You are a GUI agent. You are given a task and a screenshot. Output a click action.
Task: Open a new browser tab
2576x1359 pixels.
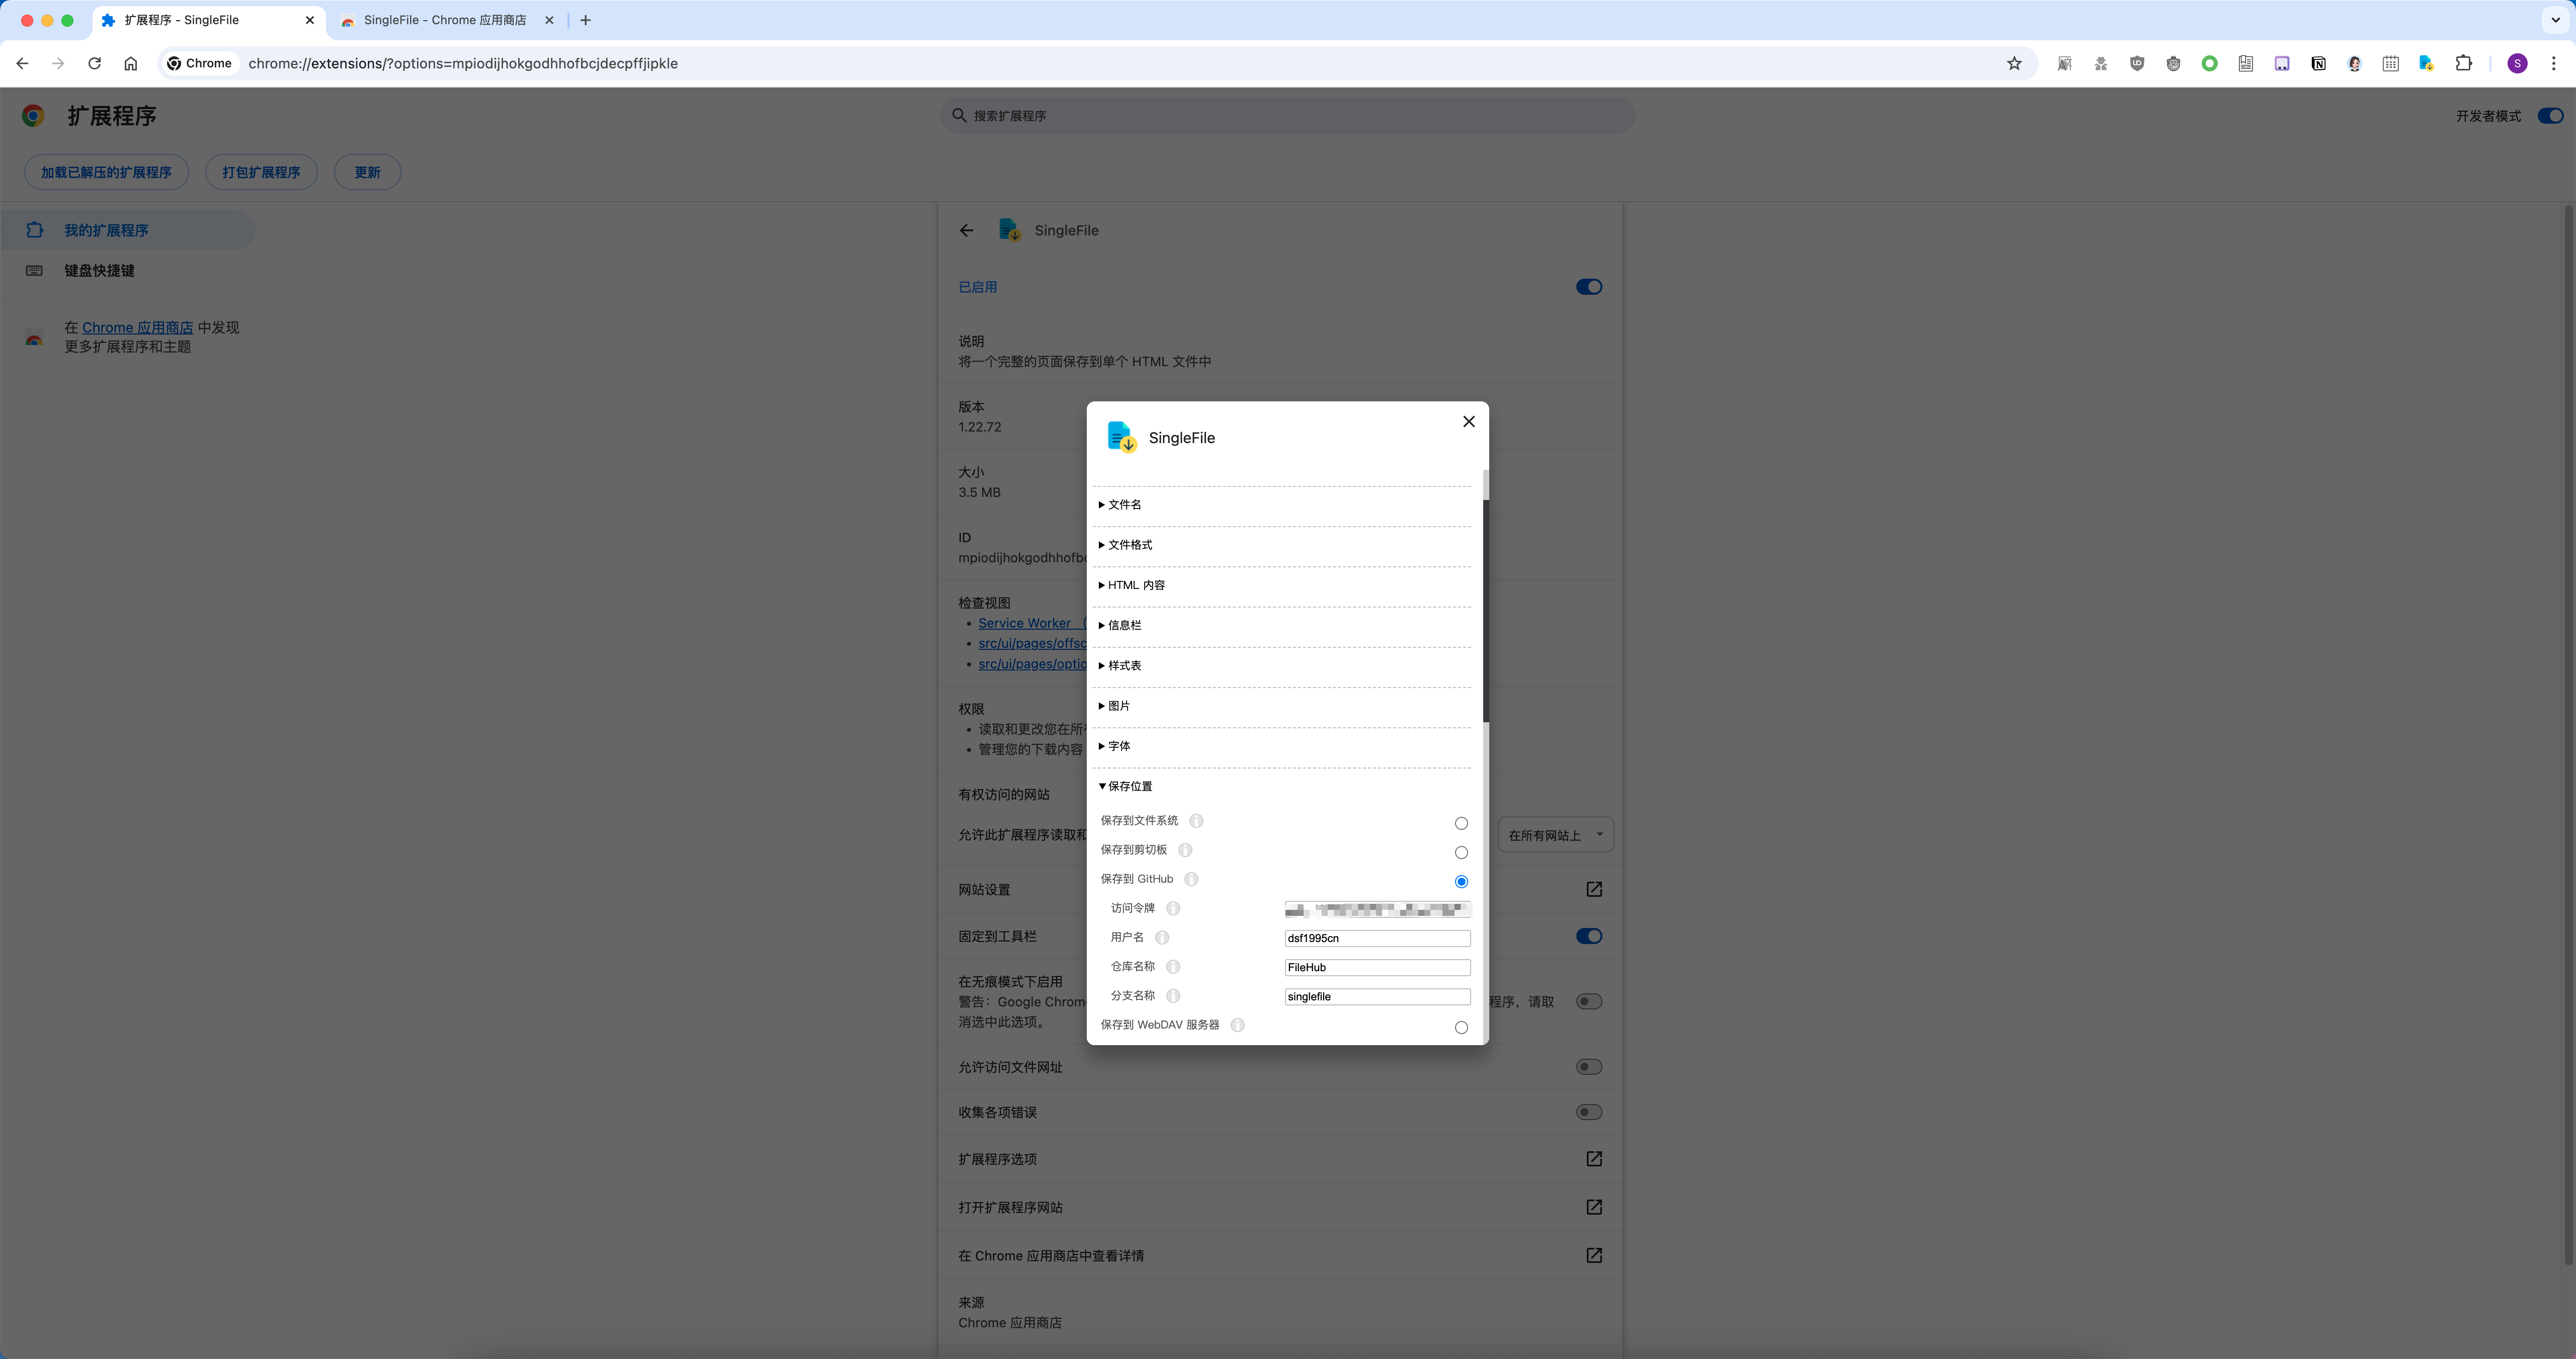pos(585,20)
